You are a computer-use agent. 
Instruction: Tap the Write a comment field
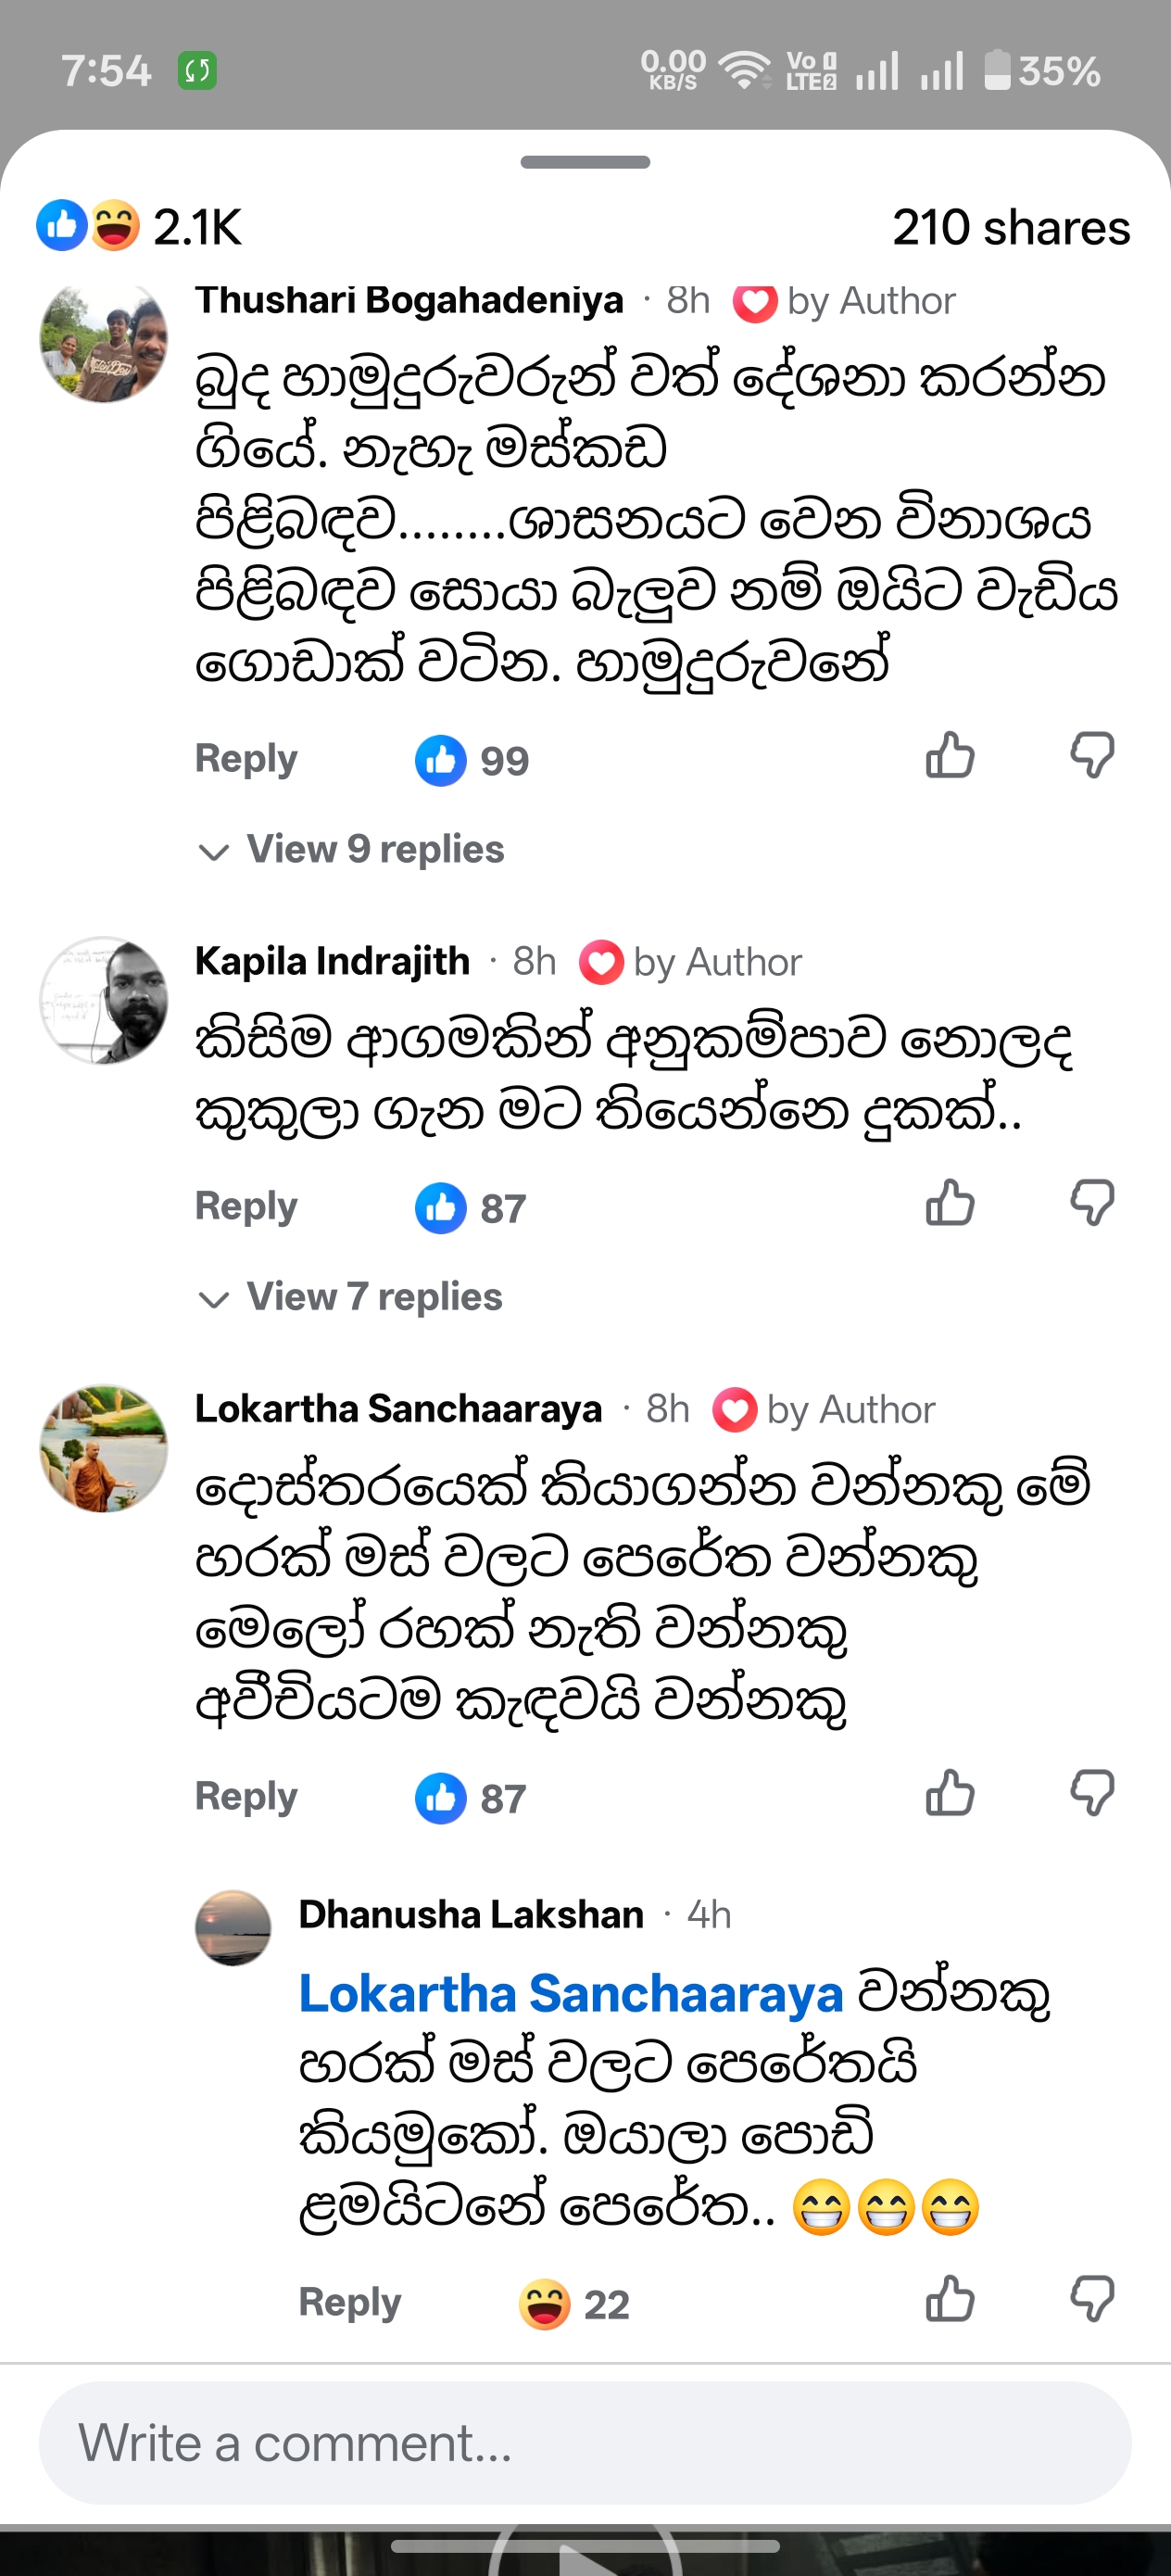pyautogui.click(x=585, y=2443)
